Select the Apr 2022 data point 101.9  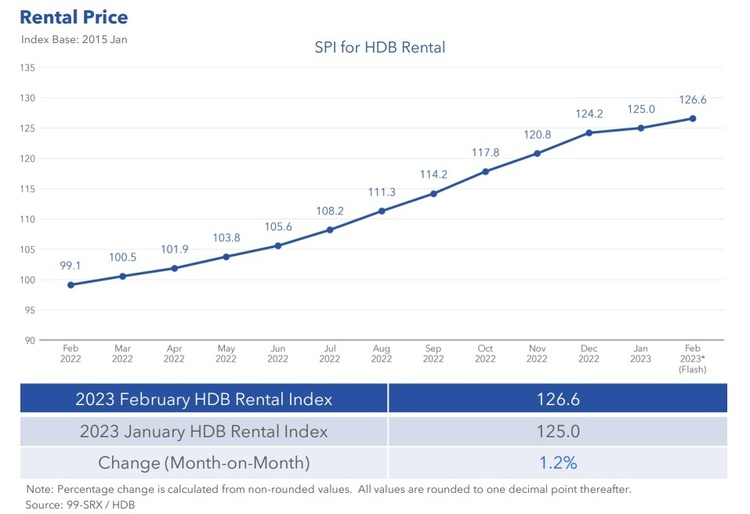[x=175, y=268]
